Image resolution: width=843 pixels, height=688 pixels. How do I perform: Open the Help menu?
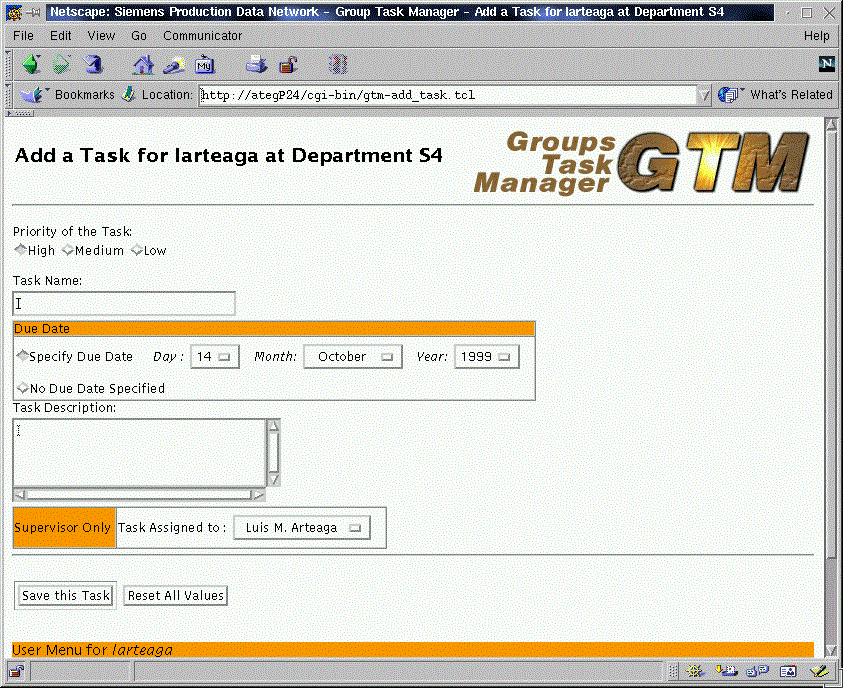[816, 36]
